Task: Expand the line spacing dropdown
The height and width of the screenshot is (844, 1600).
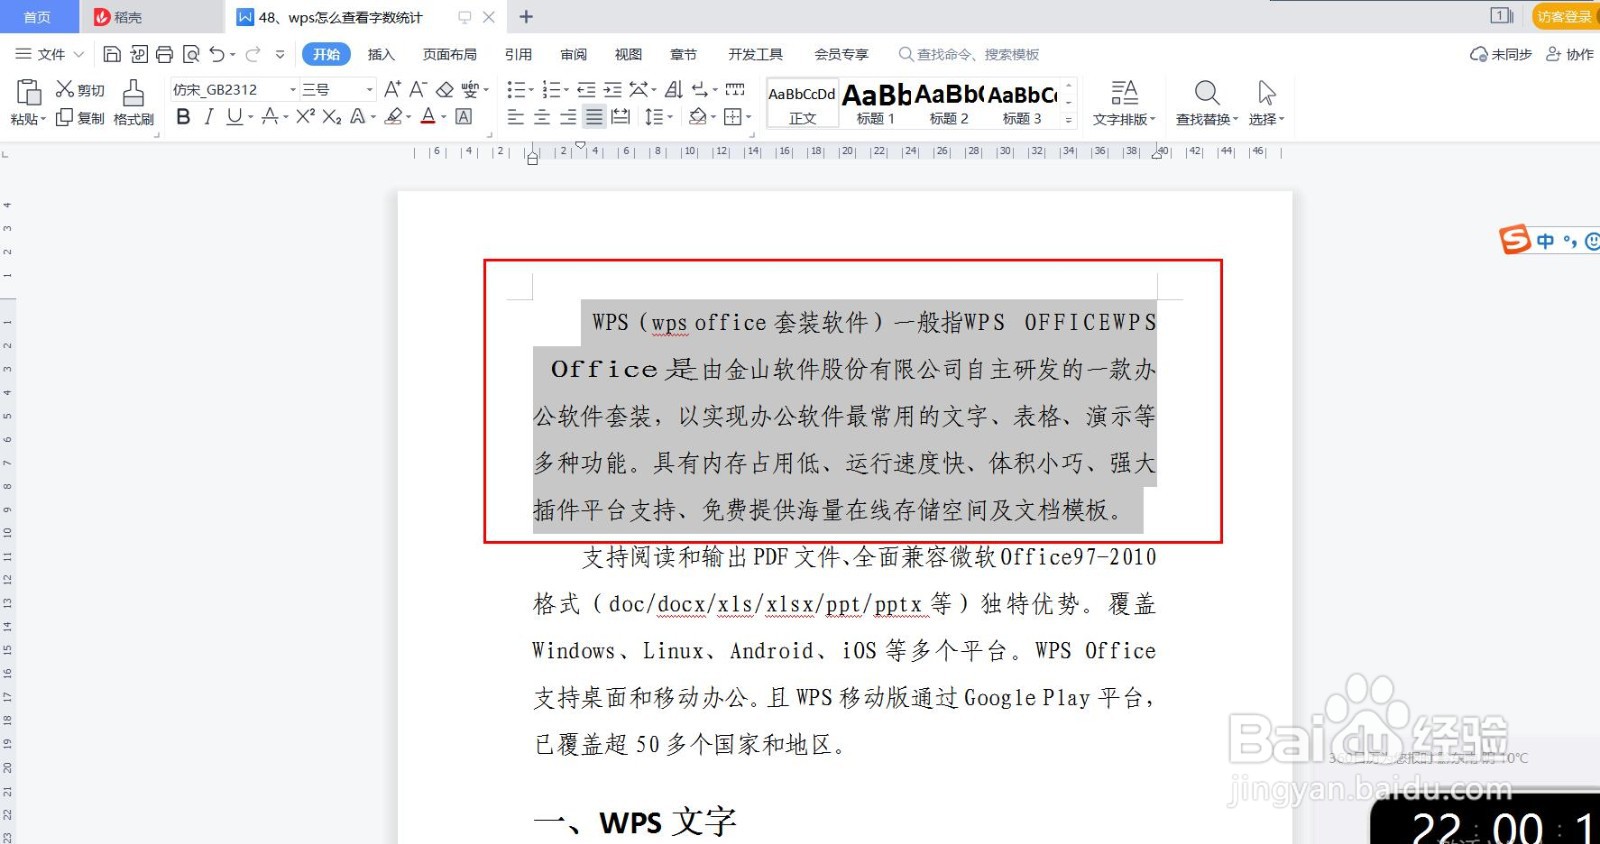Action: coord(670,118)
